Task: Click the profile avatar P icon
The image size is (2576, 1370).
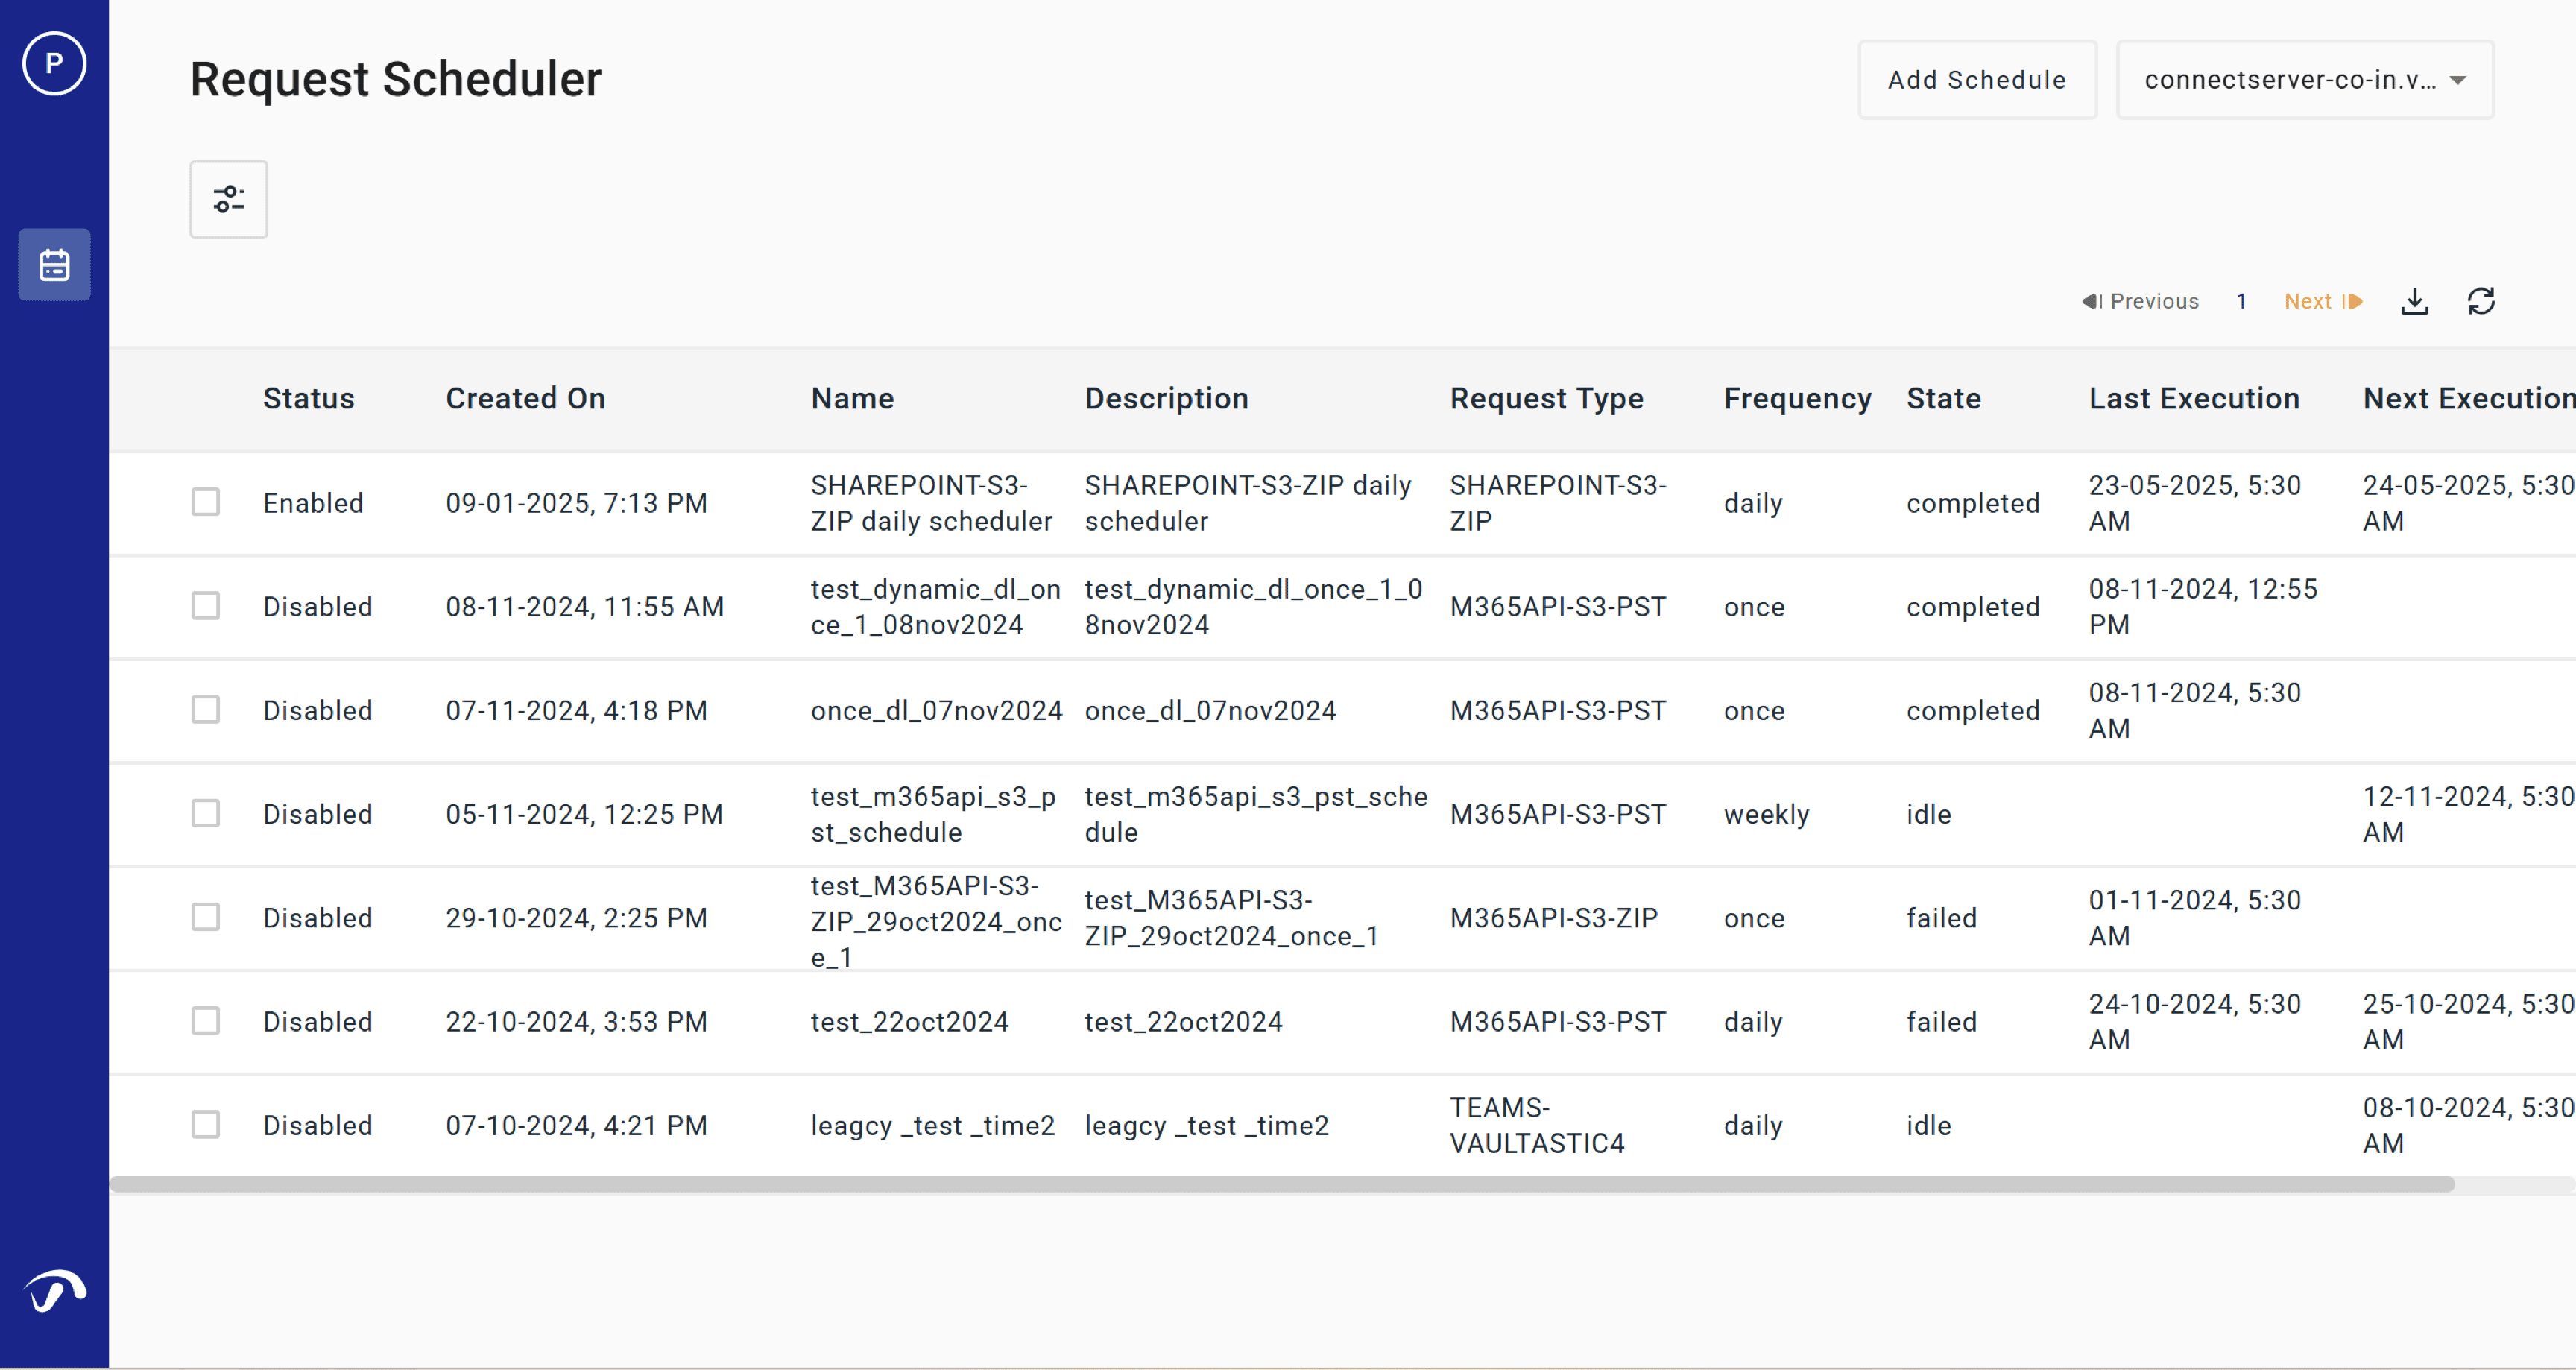Action: 54,64
